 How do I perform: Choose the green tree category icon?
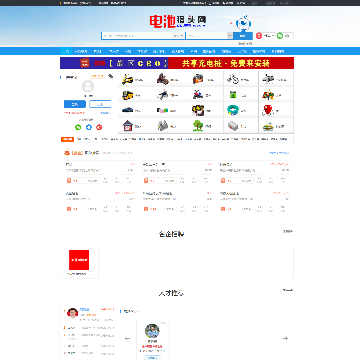pos(198,126)
